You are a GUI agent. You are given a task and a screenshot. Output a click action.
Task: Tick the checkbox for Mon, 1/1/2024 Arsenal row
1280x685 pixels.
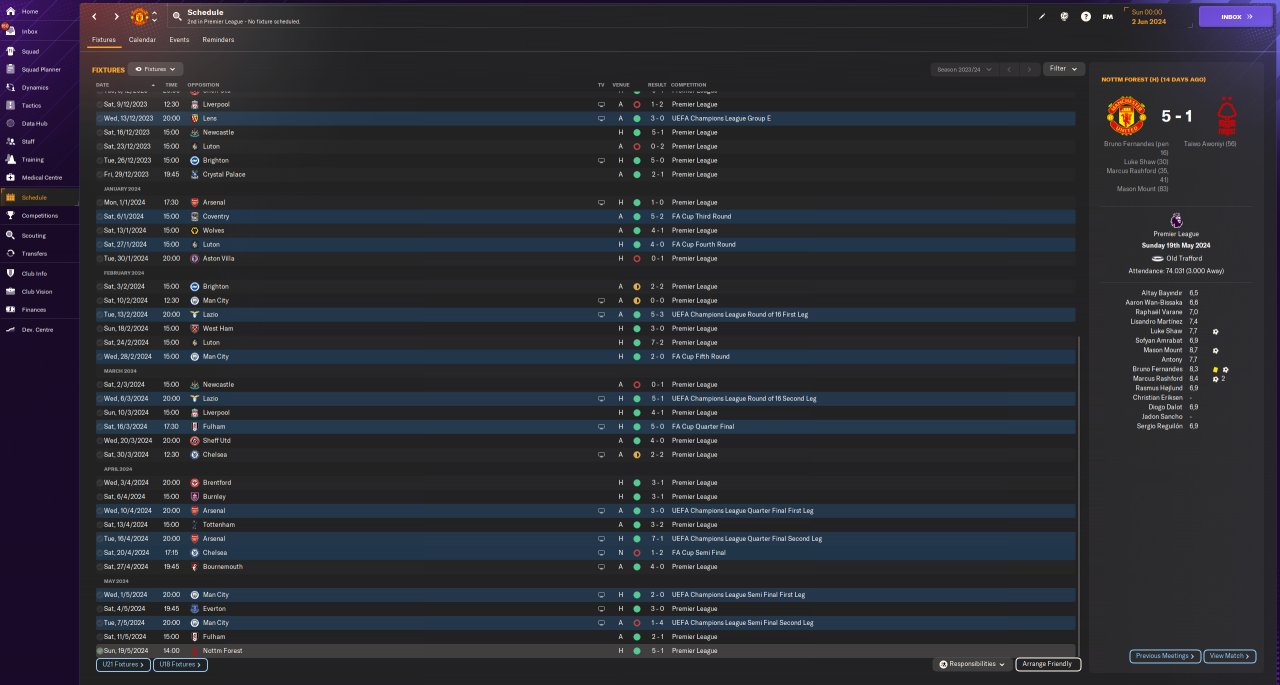[100, 202]
